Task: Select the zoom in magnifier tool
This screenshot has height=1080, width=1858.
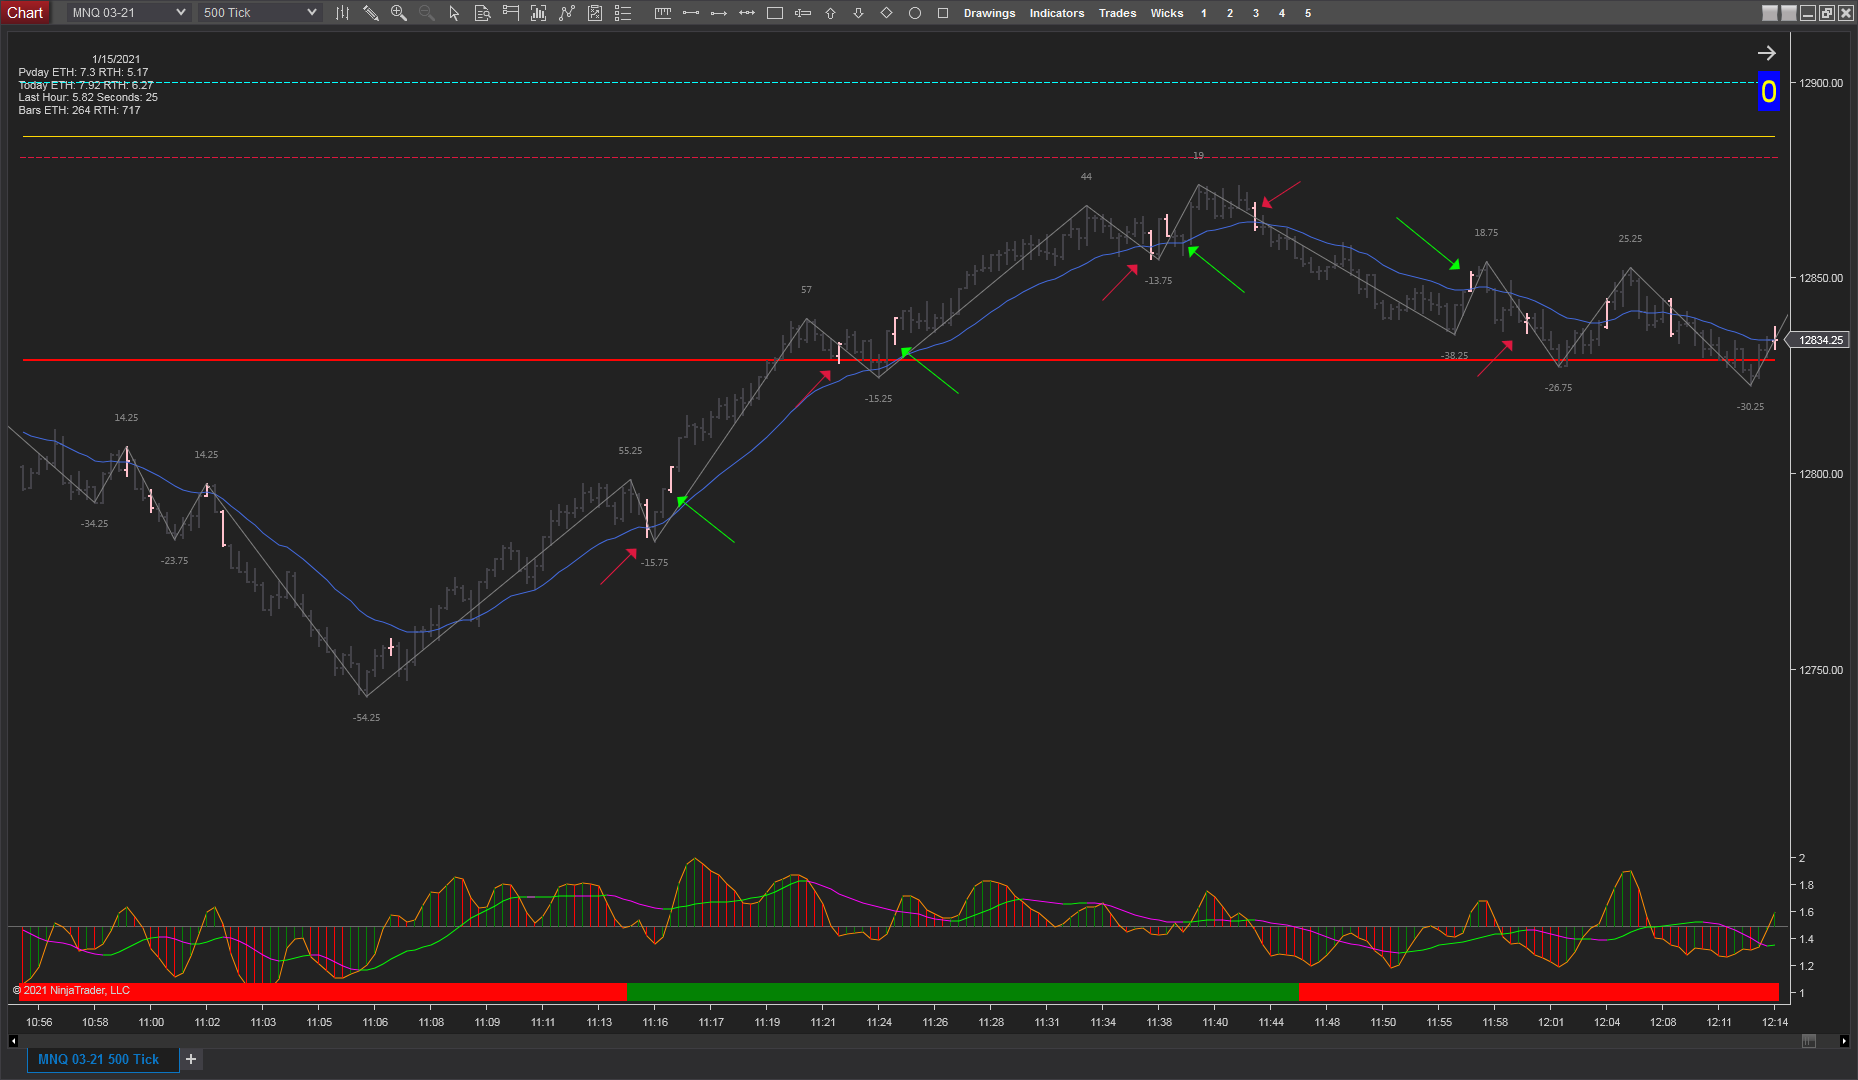Action: 398,13
